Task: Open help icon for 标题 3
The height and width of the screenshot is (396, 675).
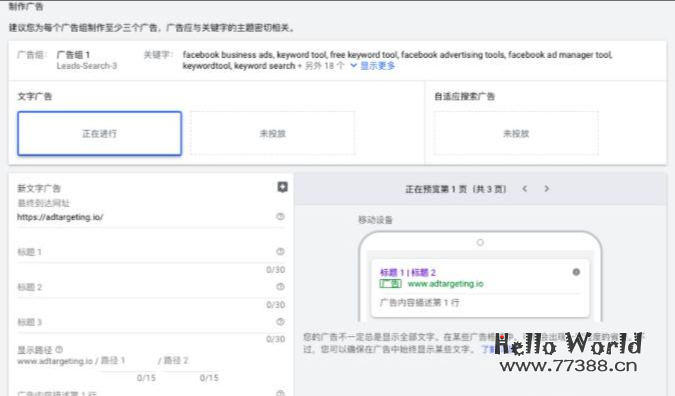Action: pyautogui.click(x=280, y=322)
